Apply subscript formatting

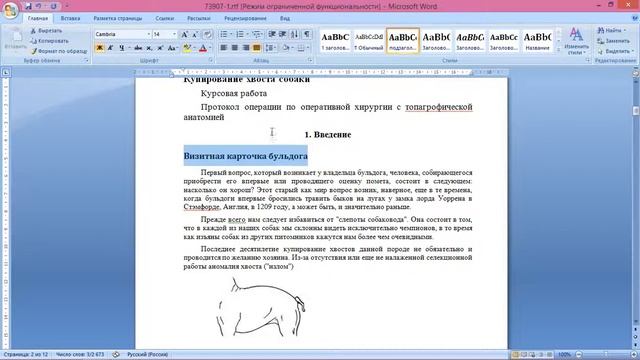coord(149,48)
